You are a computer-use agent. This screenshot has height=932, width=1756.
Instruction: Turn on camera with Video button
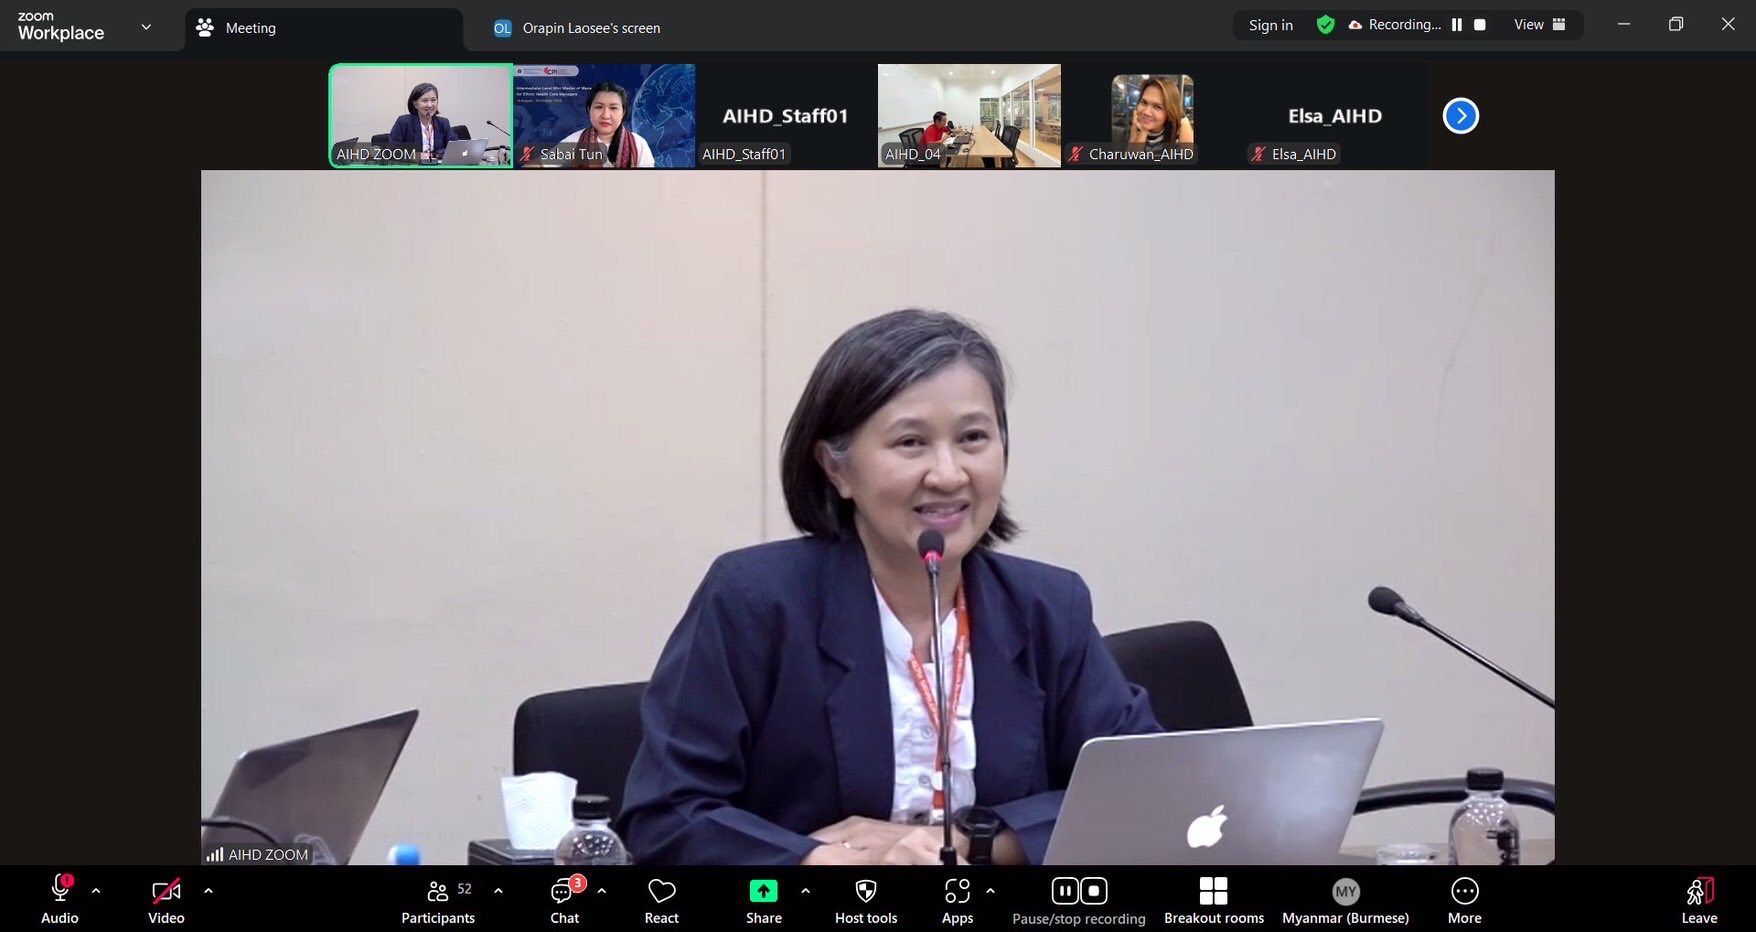[x=166, y=900]
